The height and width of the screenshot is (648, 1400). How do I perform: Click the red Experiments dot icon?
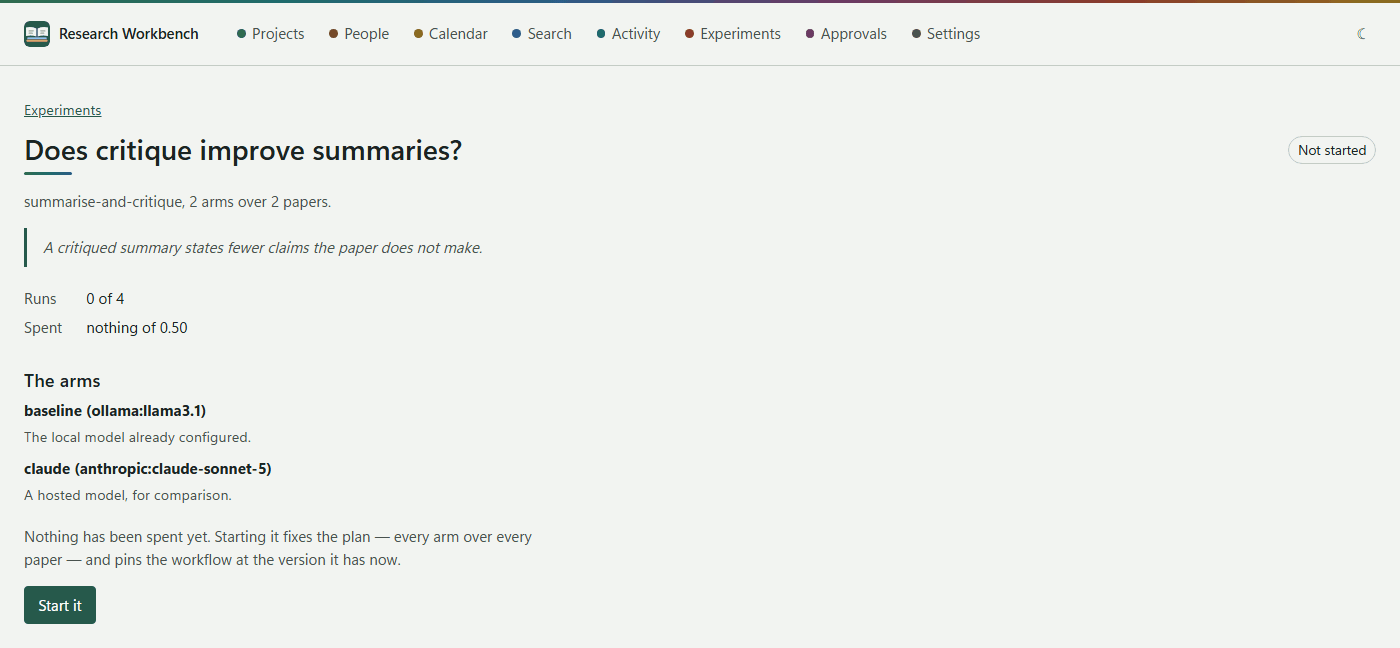[689, 34]
